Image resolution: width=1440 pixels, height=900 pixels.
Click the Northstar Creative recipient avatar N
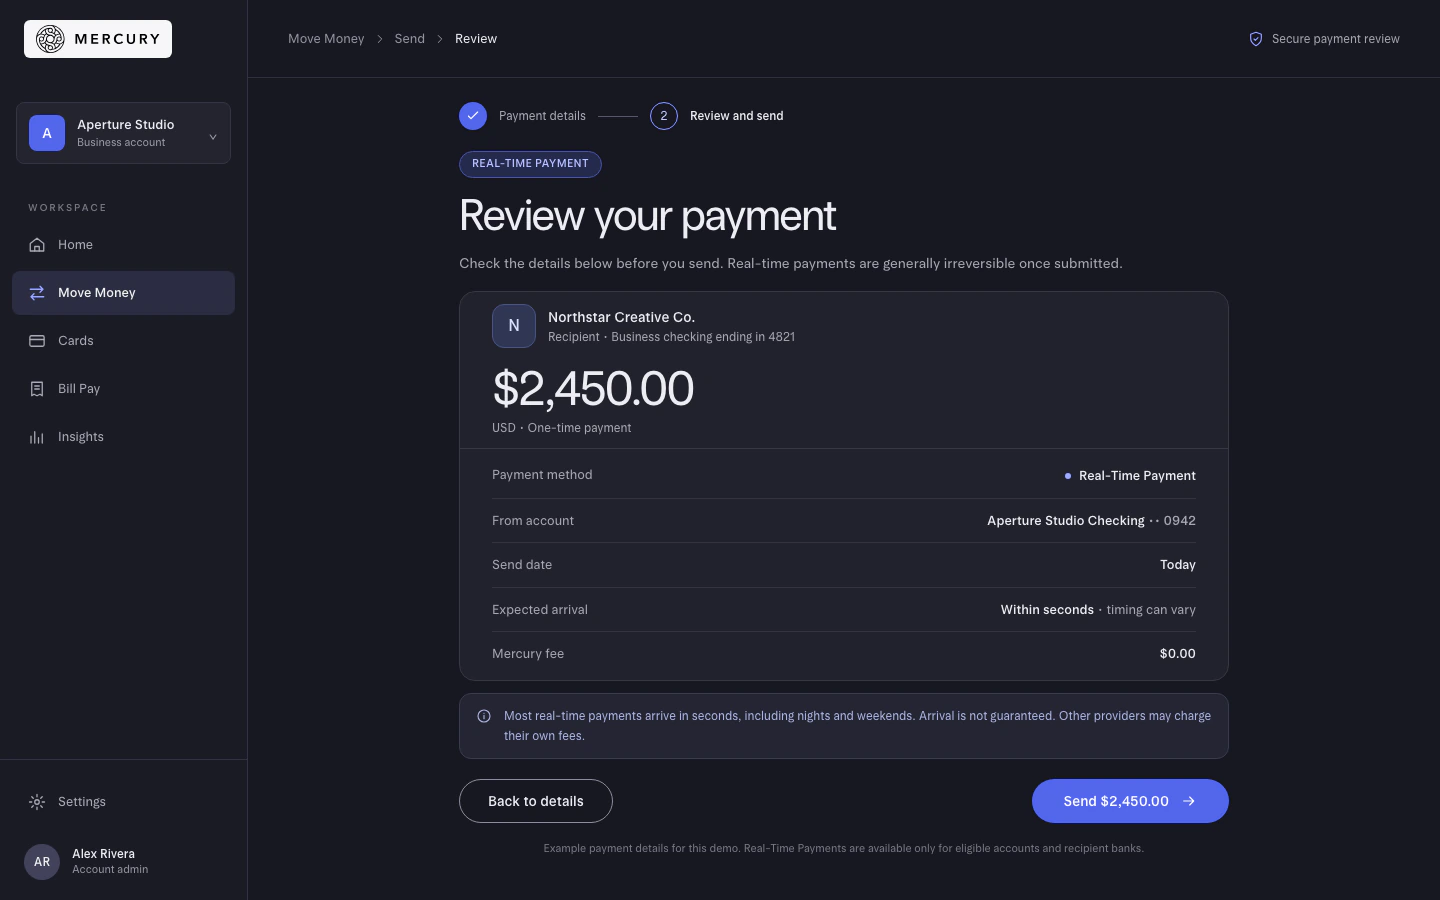[x=514, y=326]
